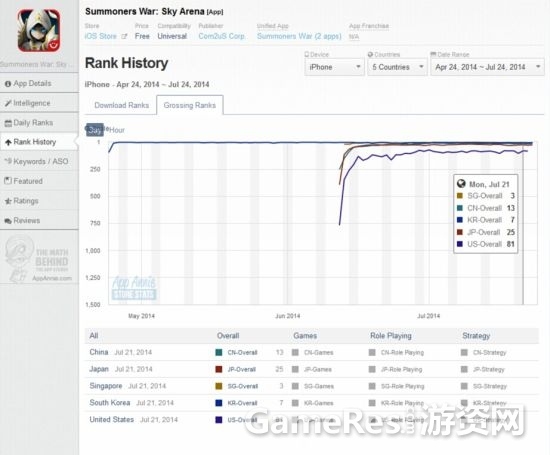Select the Hour granularity option

116,130
